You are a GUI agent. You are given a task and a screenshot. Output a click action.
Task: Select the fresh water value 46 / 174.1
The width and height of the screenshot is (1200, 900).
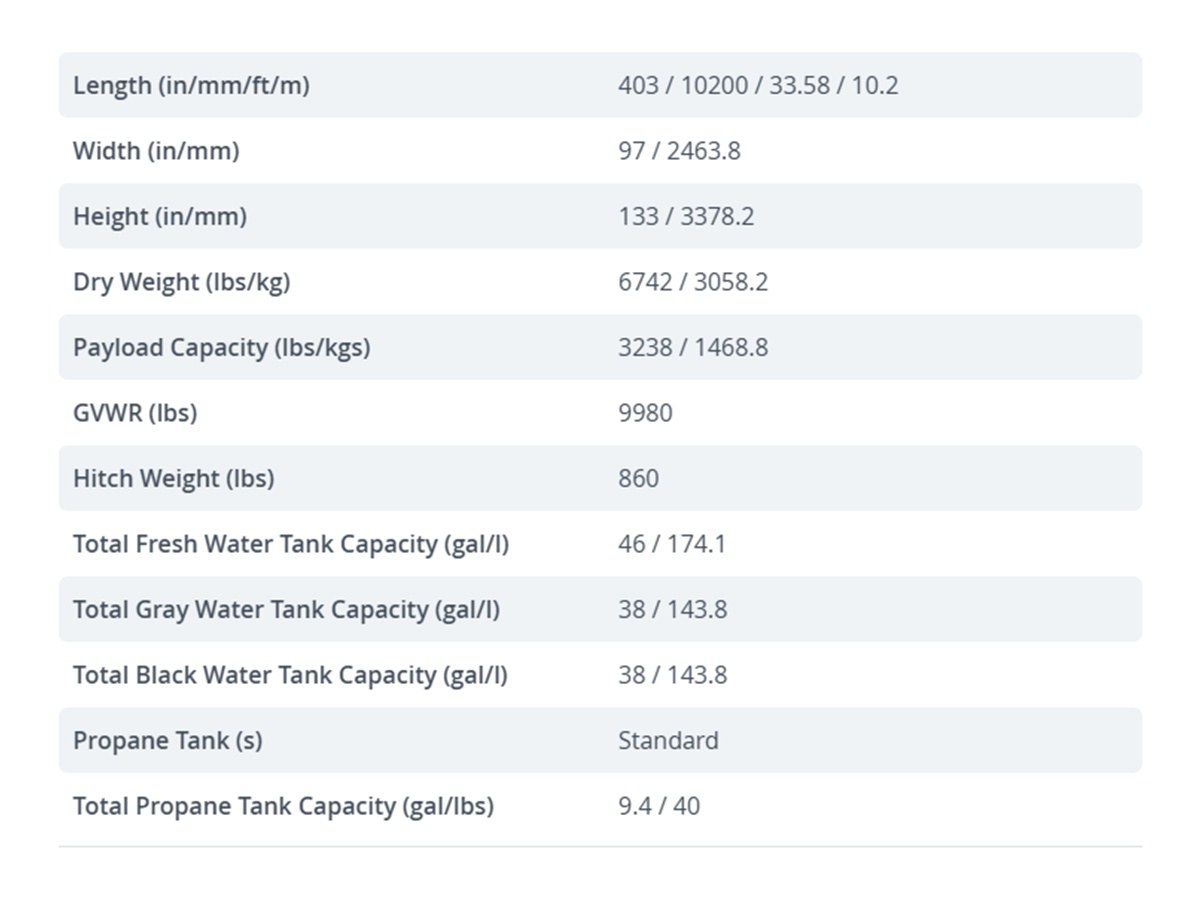coord(672,544)
